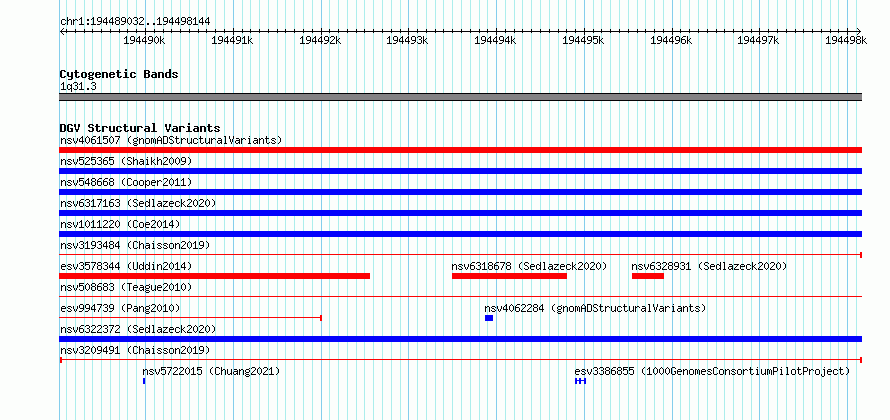The width and height of the screenshot is (890, 420).
Task: Click the short red bar under nsv6328931
Action: point(648,276)
